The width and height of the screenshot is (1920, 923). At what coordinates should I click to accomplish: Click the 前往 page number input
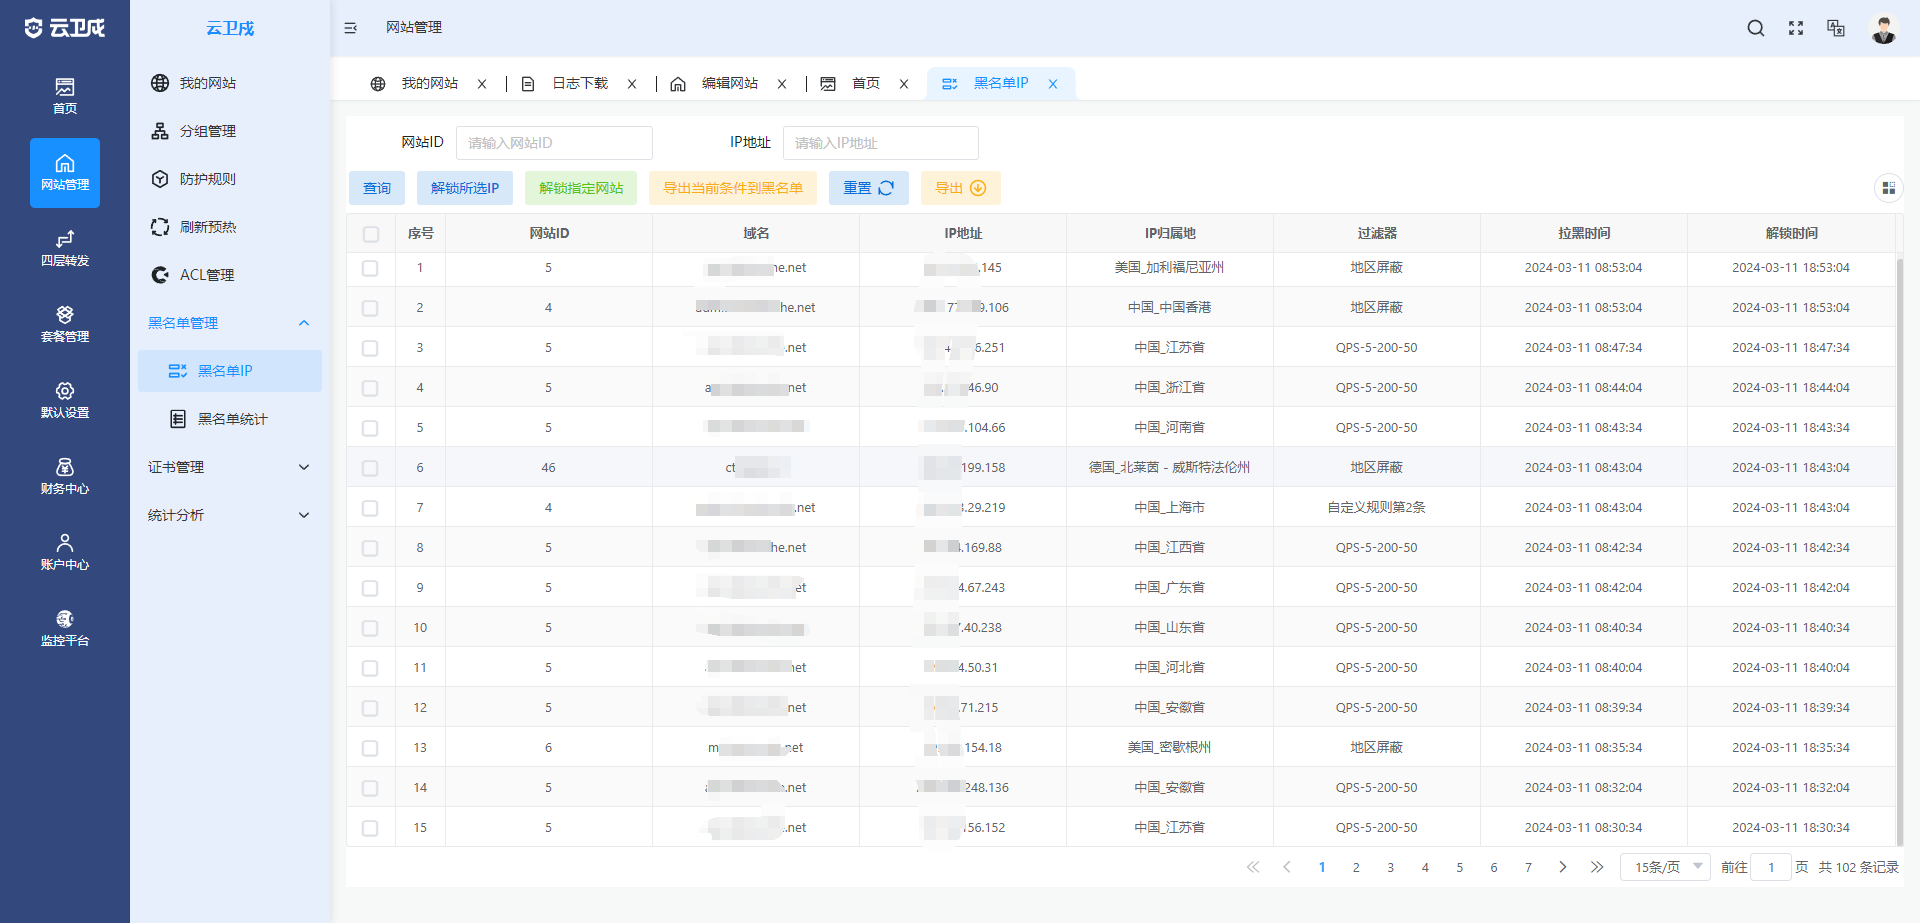(x=1771, y=867)
